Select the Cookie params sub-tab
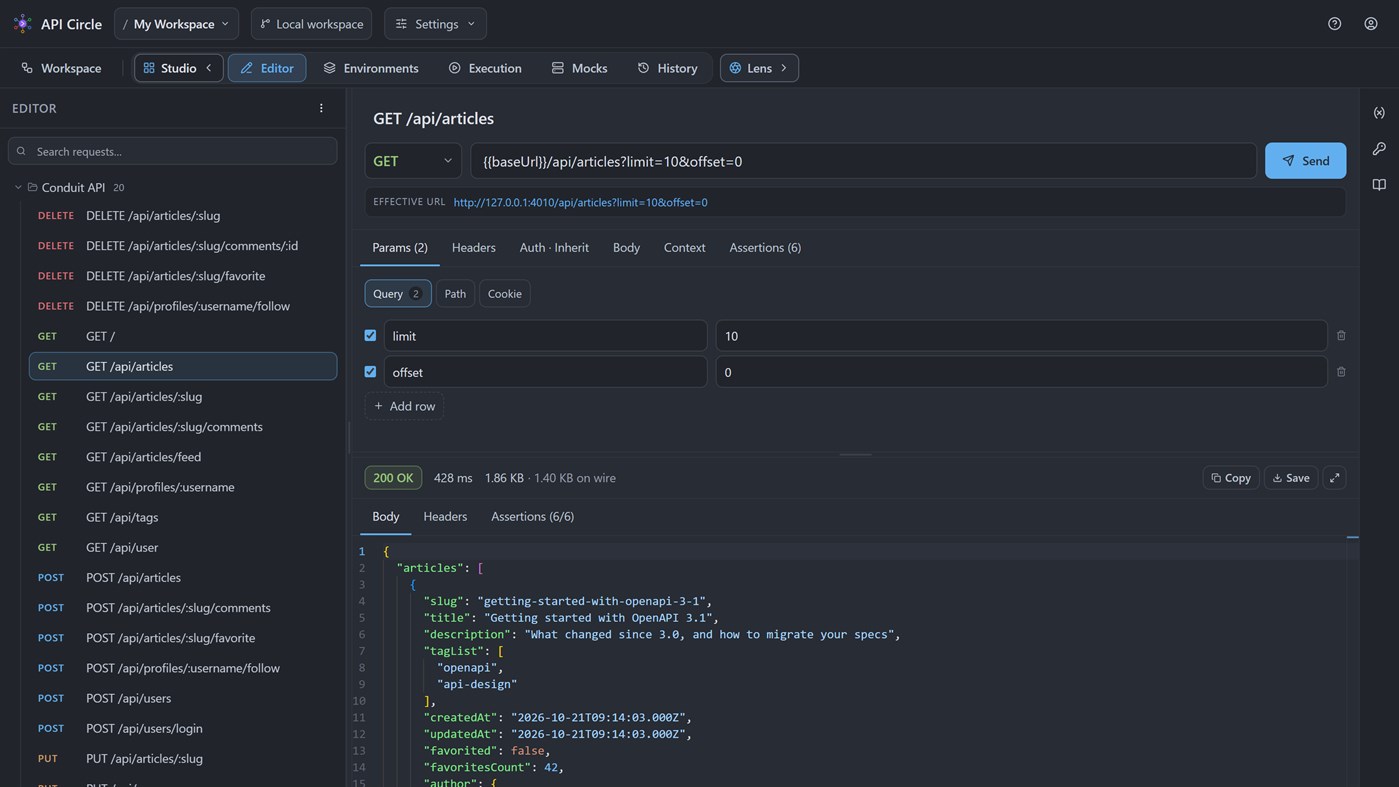This screenshot has width=1399, height=787. (x=504, y=294)
